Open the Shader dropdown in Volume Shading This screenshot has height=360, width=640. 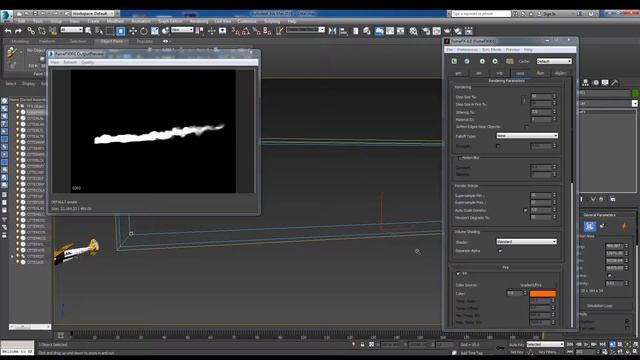(x=527, y=242)
